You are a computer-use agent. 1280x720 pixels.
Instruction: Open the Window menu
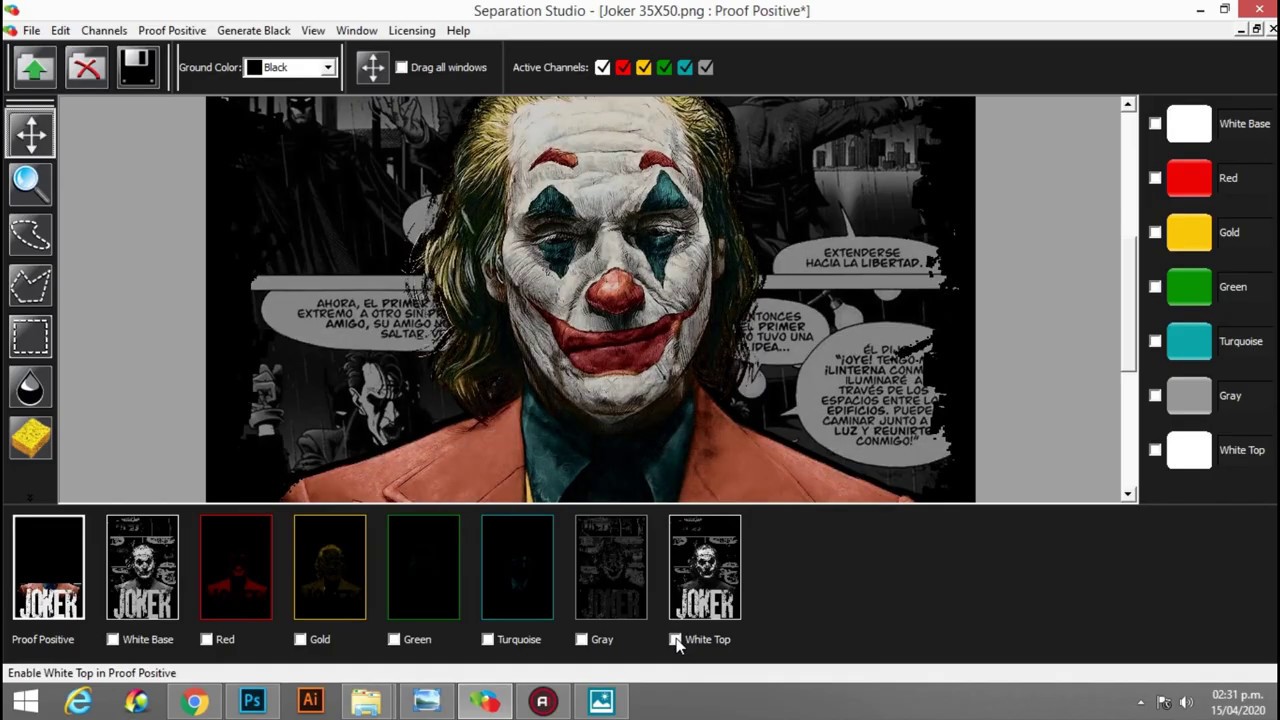click(x=356, y=31)
